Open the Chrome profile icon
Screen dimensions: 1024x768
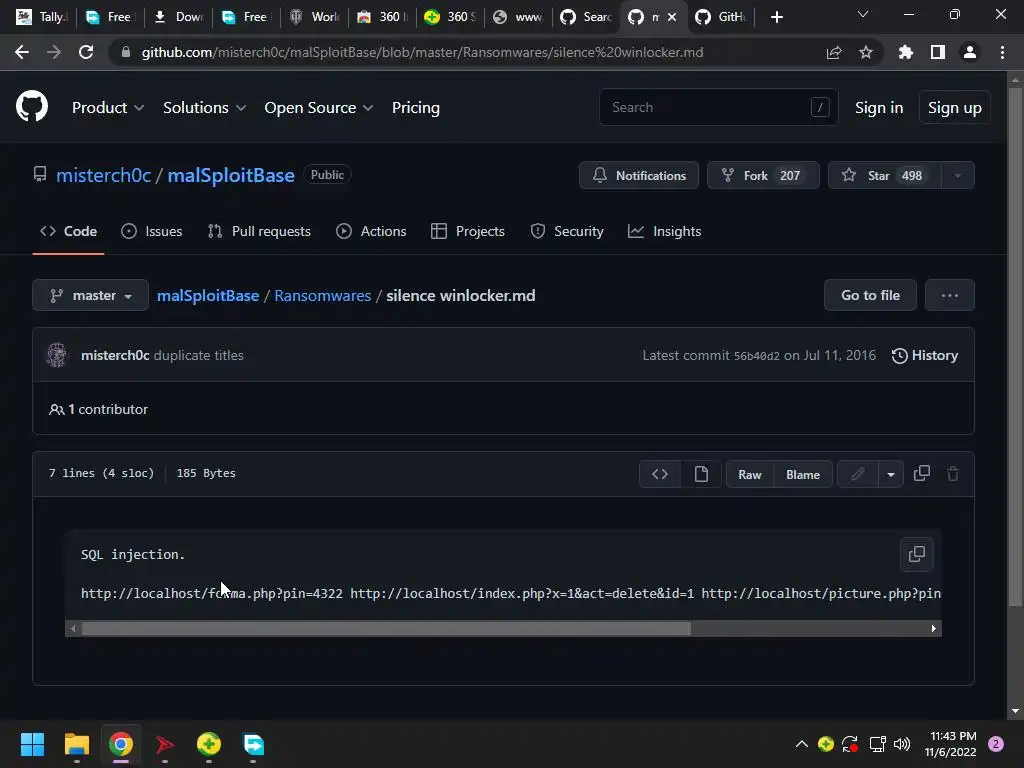[x=969, y=52]
